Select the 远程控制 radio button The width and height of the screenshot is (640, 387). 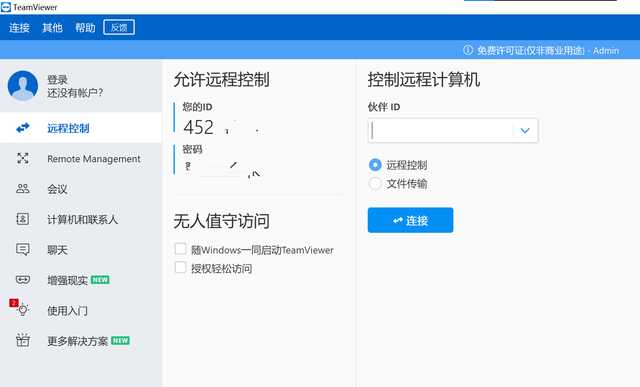pos(375,165)
